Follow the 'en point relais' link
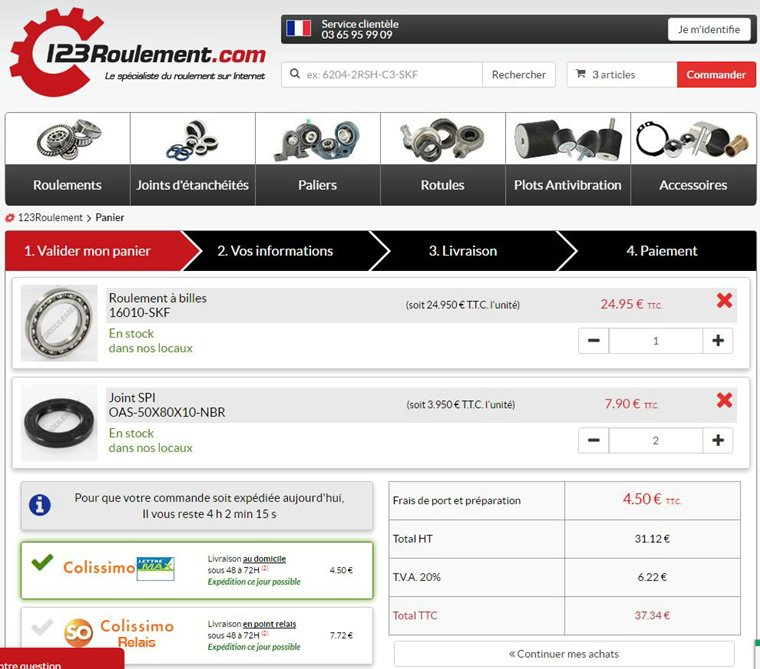 (x=269, y=624)
